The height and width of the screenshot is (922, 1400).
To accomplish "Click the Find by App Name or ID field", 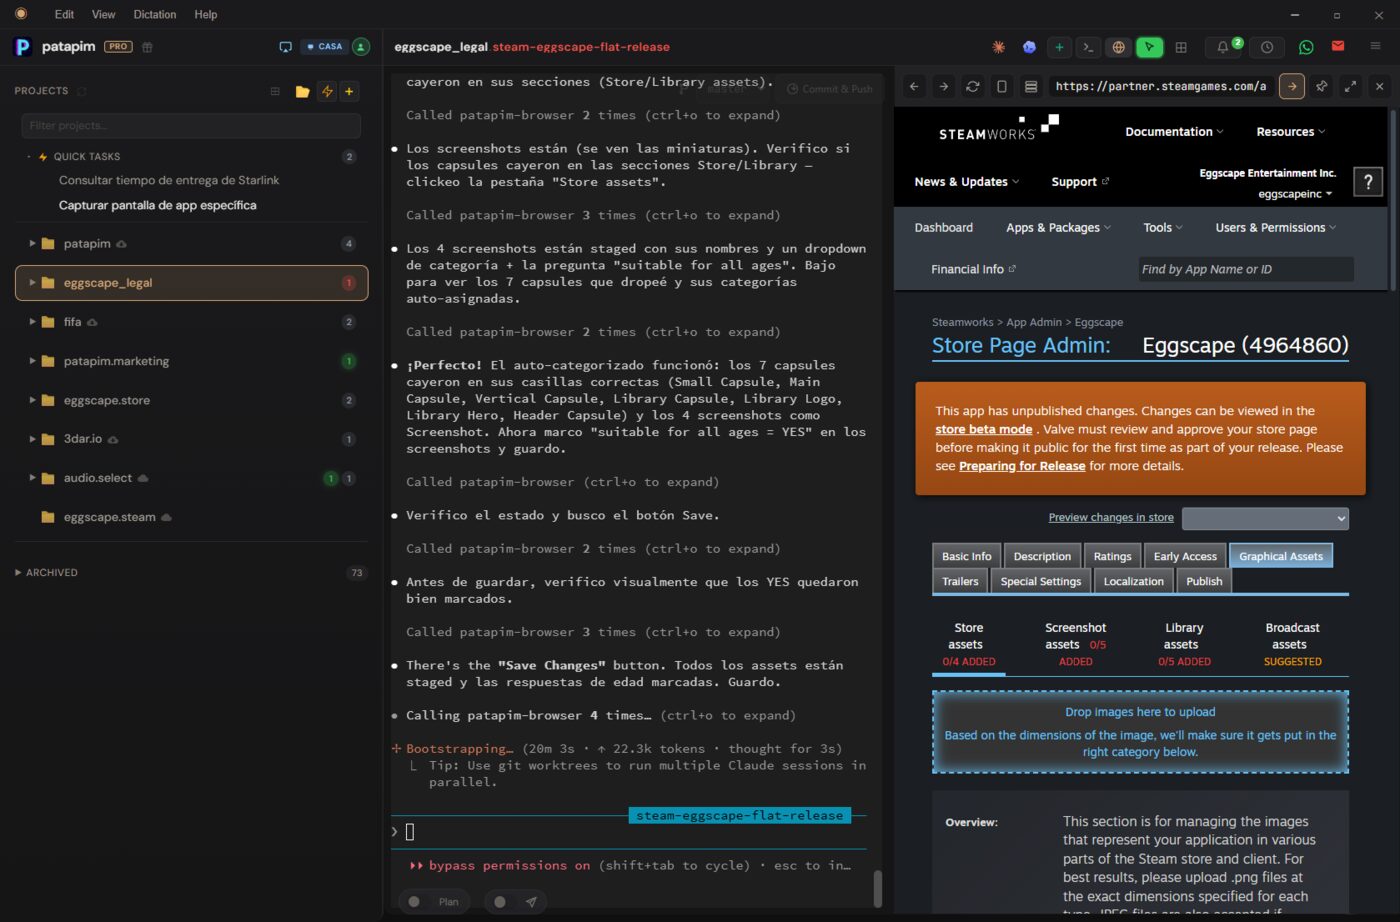I will (1245, 269).
